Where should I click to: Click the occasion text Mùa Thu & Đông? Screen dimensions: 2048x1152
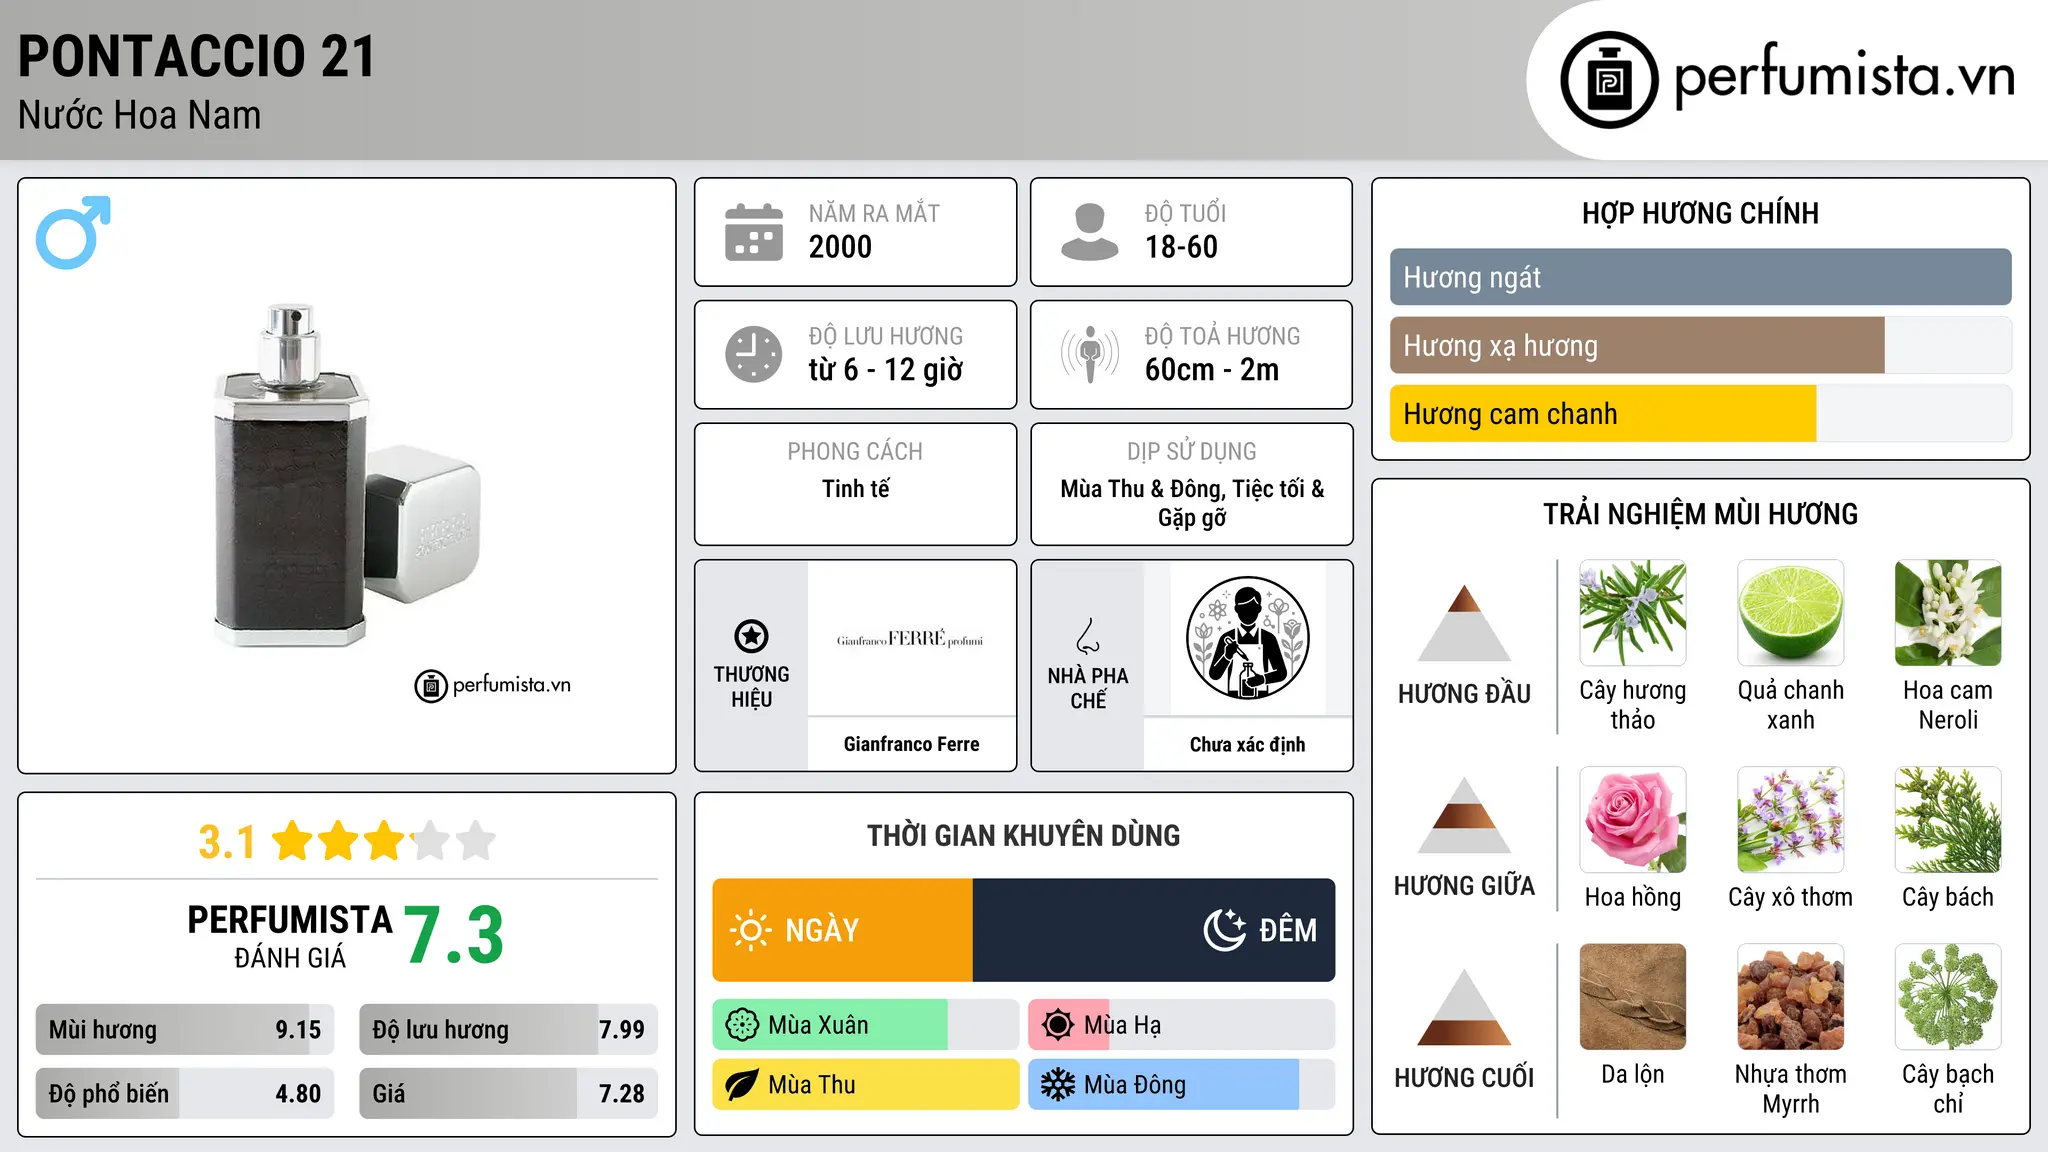[1142, 488]
